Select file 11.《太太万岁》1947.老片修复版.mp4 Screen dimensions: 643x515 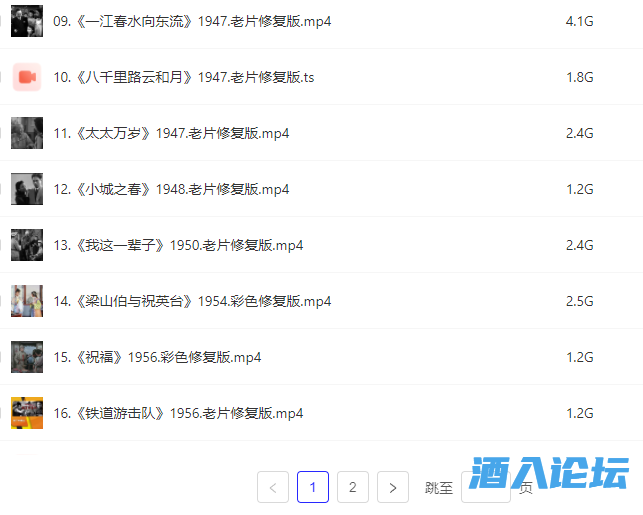tap(171, 133)
